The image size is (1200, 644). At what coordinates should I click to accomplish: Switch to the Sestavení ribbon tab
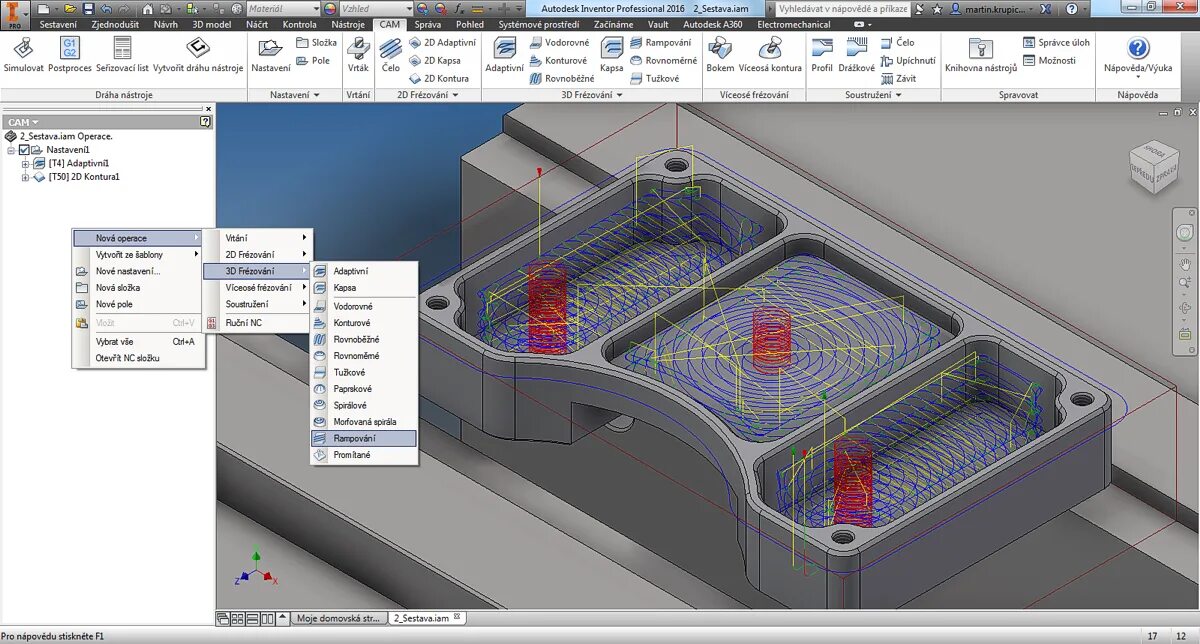click(x=58, y=24)
